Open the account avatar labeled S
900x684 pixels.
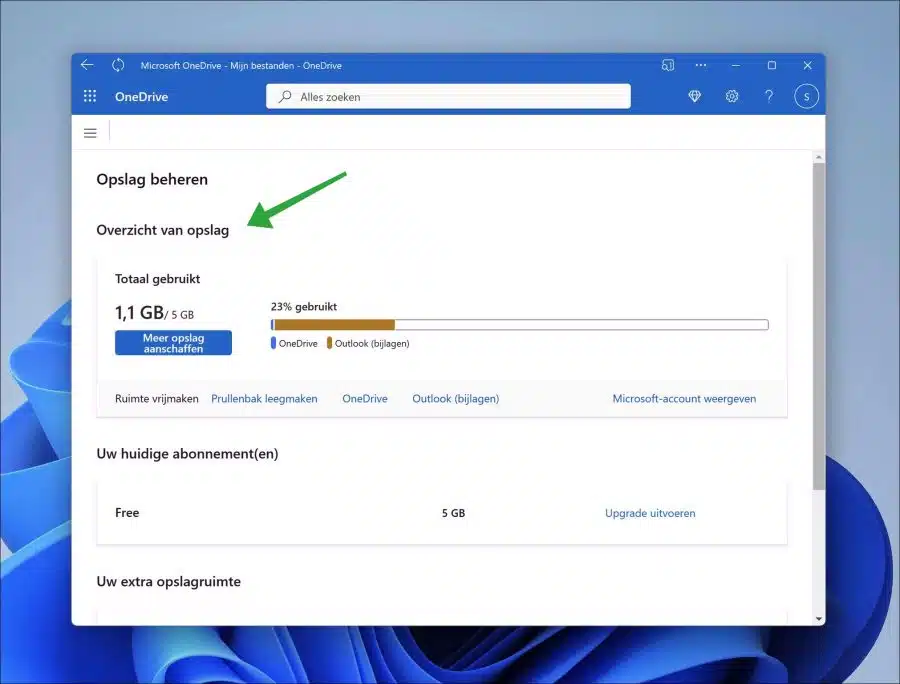click(806, 96)
